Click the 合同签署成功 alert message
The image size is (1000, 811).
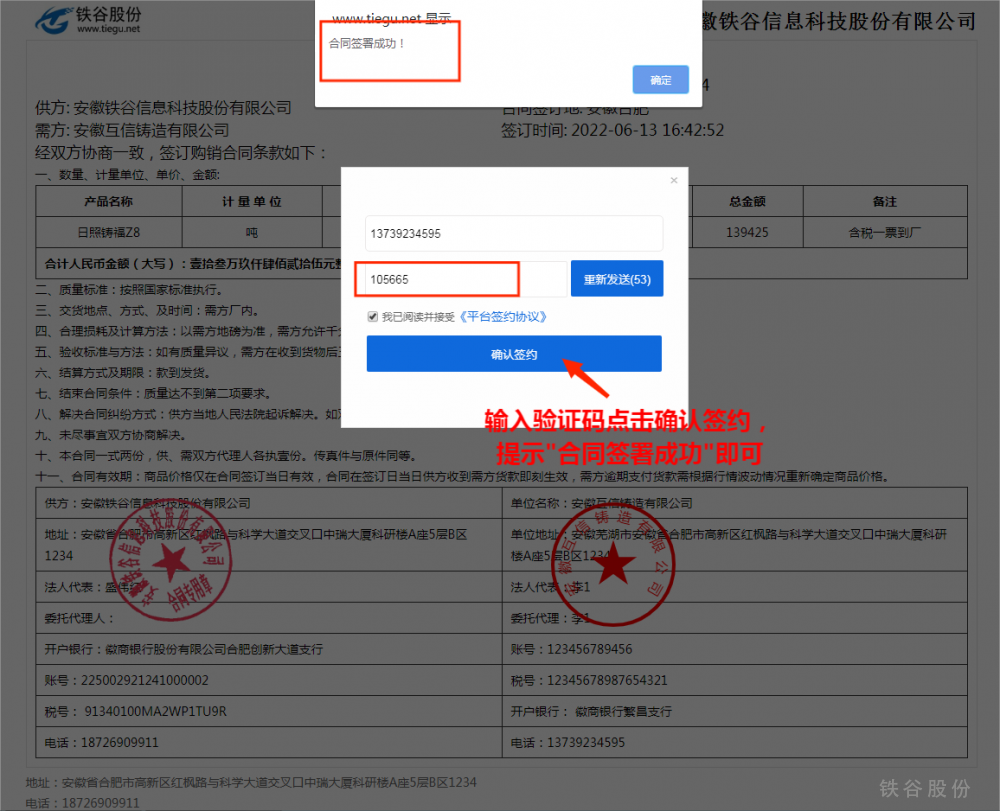[367, 44]
